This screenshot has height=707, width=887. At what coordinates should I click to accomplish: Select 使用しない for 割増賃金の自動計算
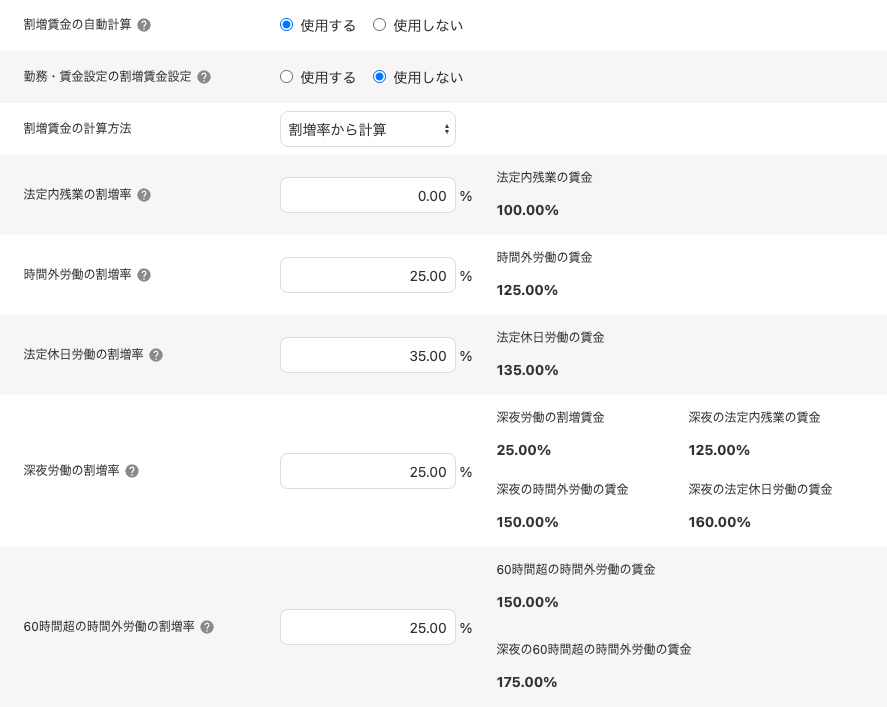pyautogui.click(x=380, y=25)
